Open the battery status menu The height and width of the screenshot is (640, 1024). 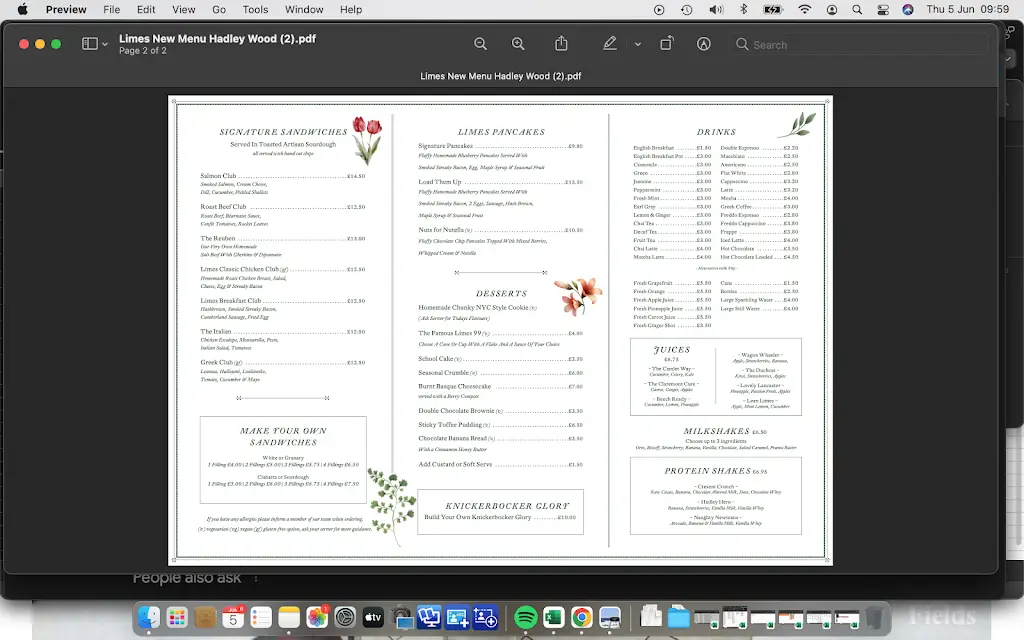pyautogui.click(x=773, y=9)
